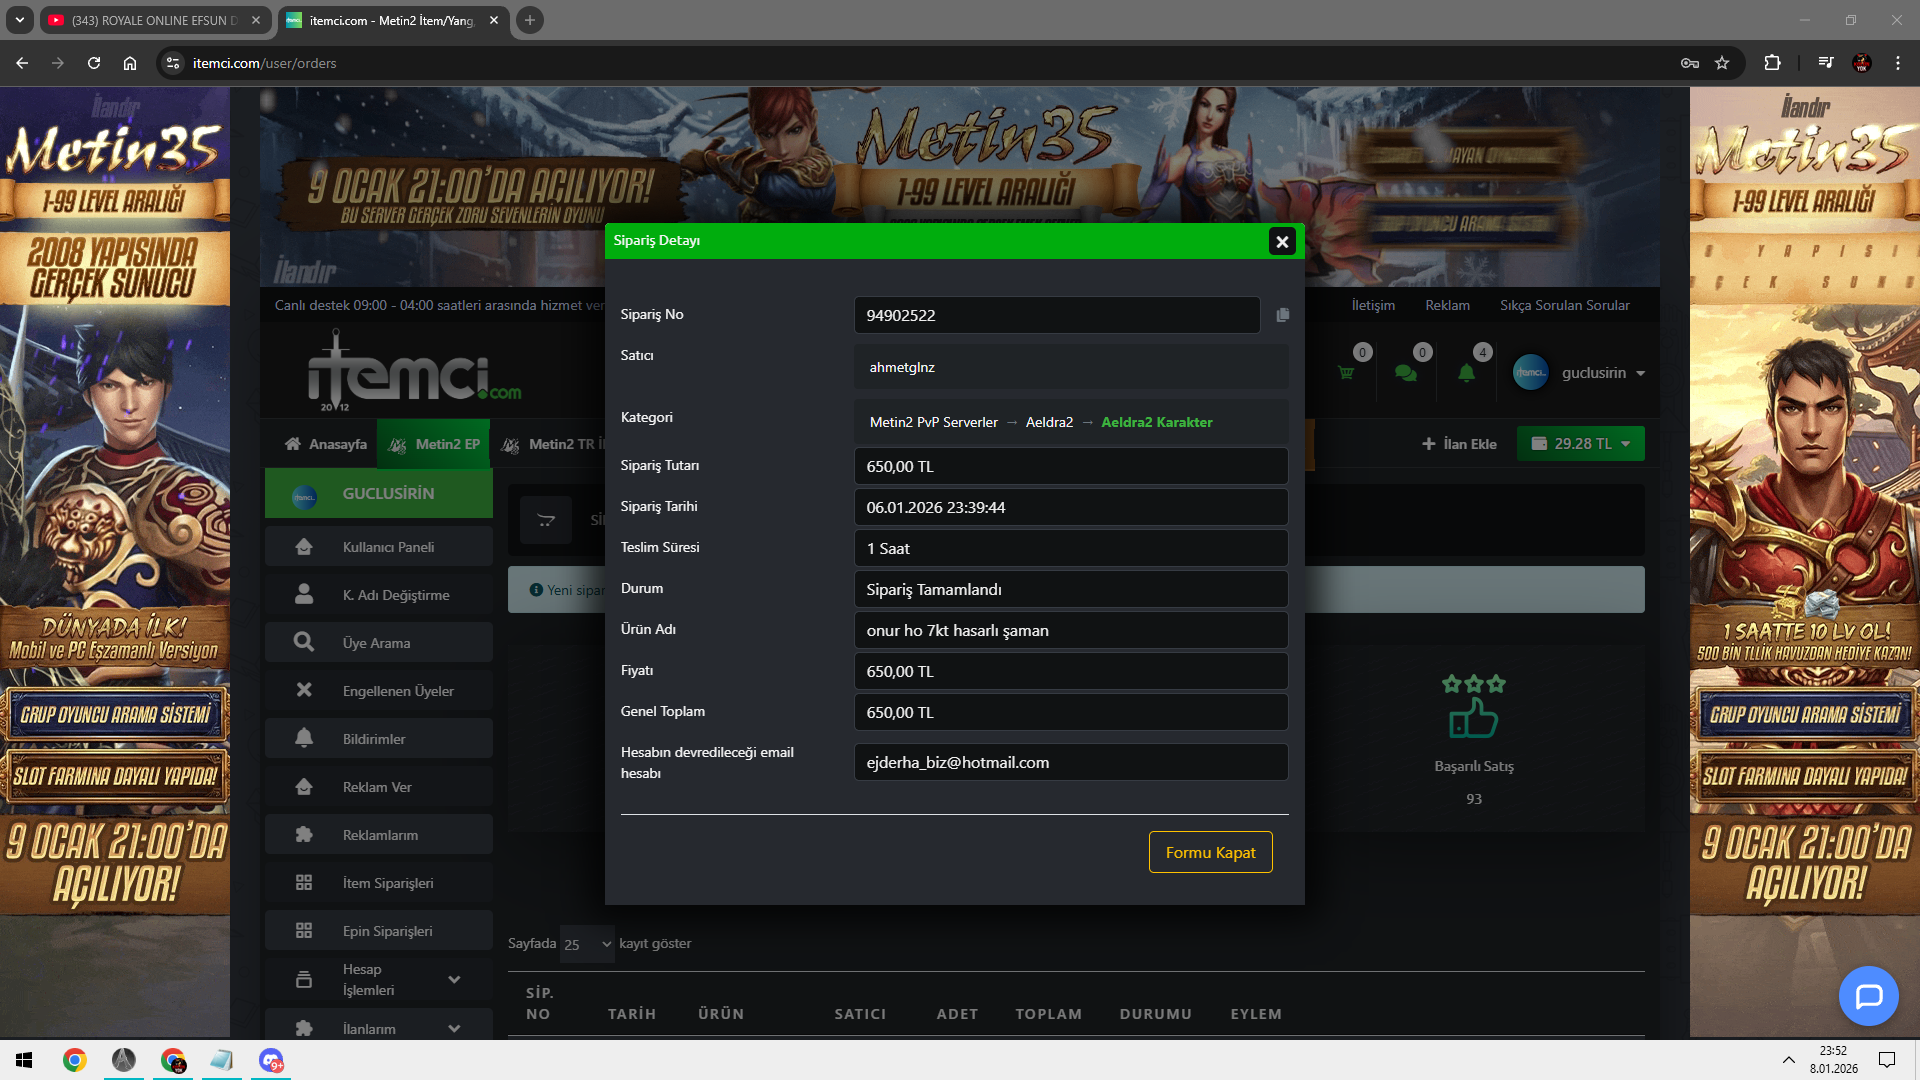Click the Ürün Adı field onur ho 7kt

(x=1071, y=630)
